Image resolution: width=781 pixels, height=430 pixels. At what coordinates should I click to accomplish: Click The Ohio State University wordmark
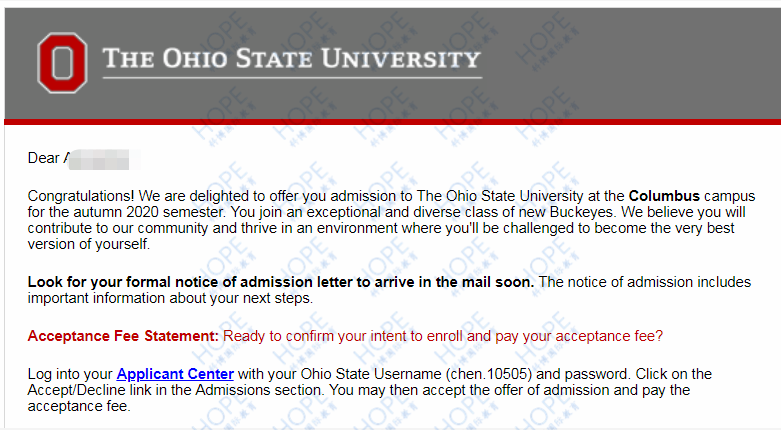coord(291,58)
